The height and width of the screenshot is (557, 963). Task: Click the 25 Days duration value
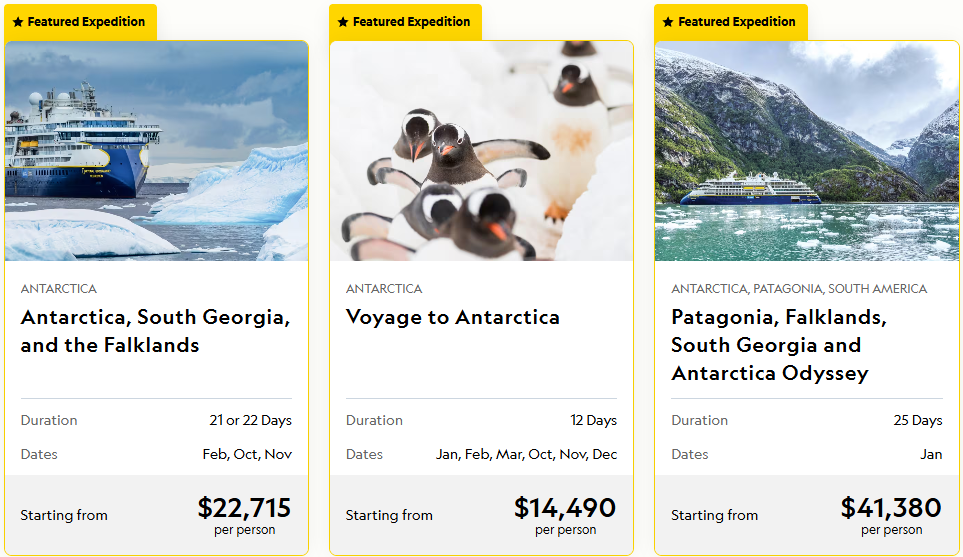pos(918,420)
